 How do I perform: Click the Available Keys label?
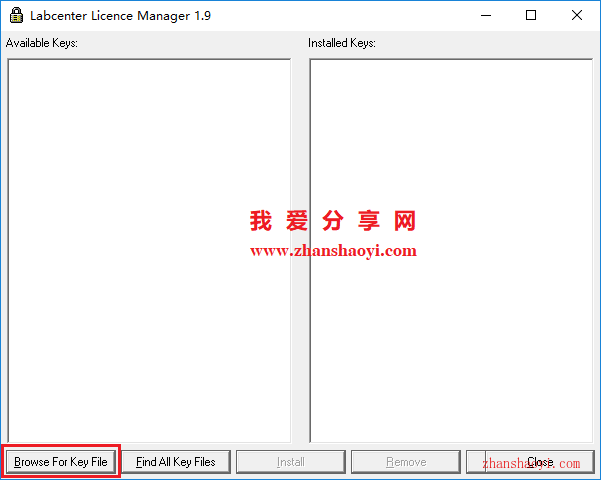coord(42,43)
